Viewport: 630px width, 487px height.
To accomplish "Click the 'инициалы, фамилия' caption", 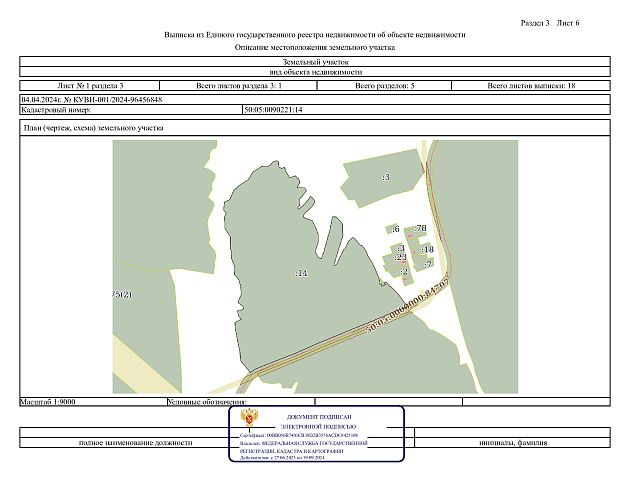I will pyautogui.click(x=513, y=443).
